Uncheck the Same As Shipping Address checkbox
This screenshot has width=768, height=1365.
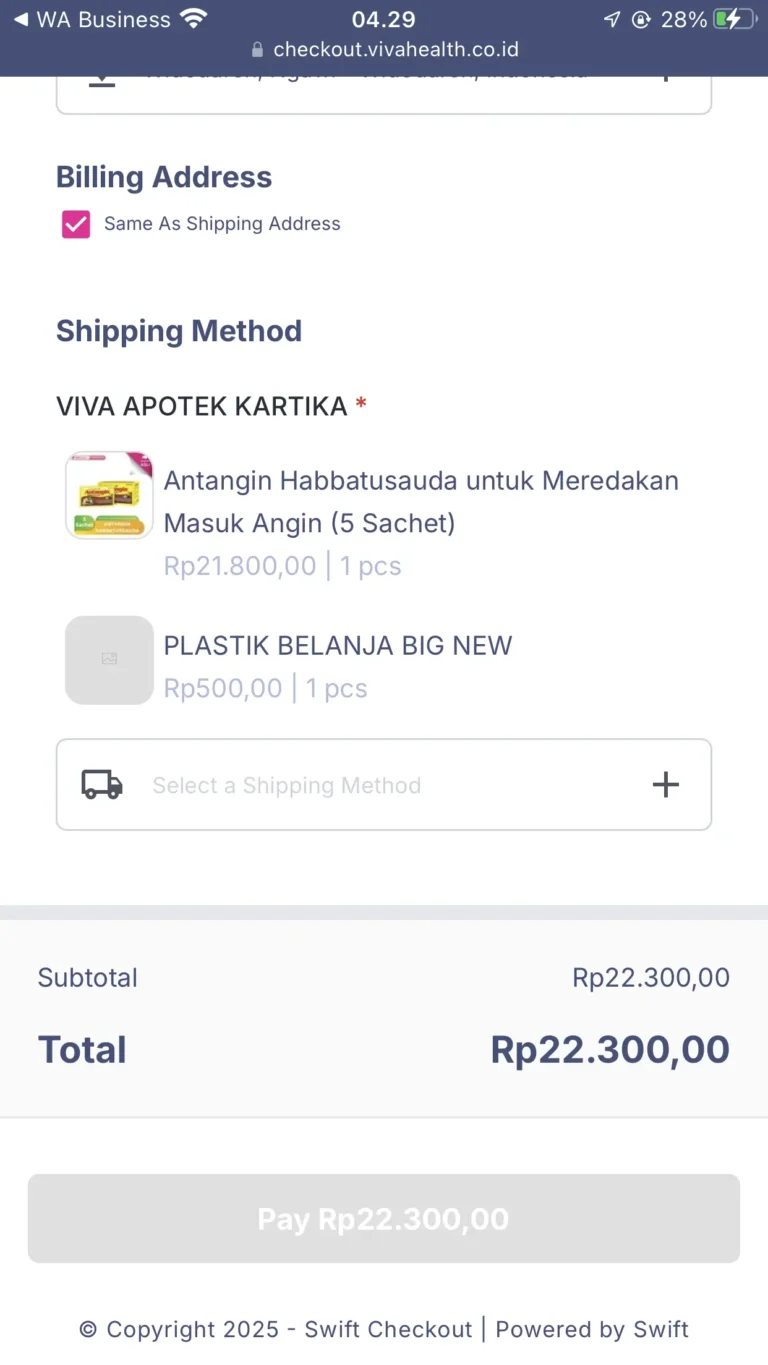click(x=76, y=224)
